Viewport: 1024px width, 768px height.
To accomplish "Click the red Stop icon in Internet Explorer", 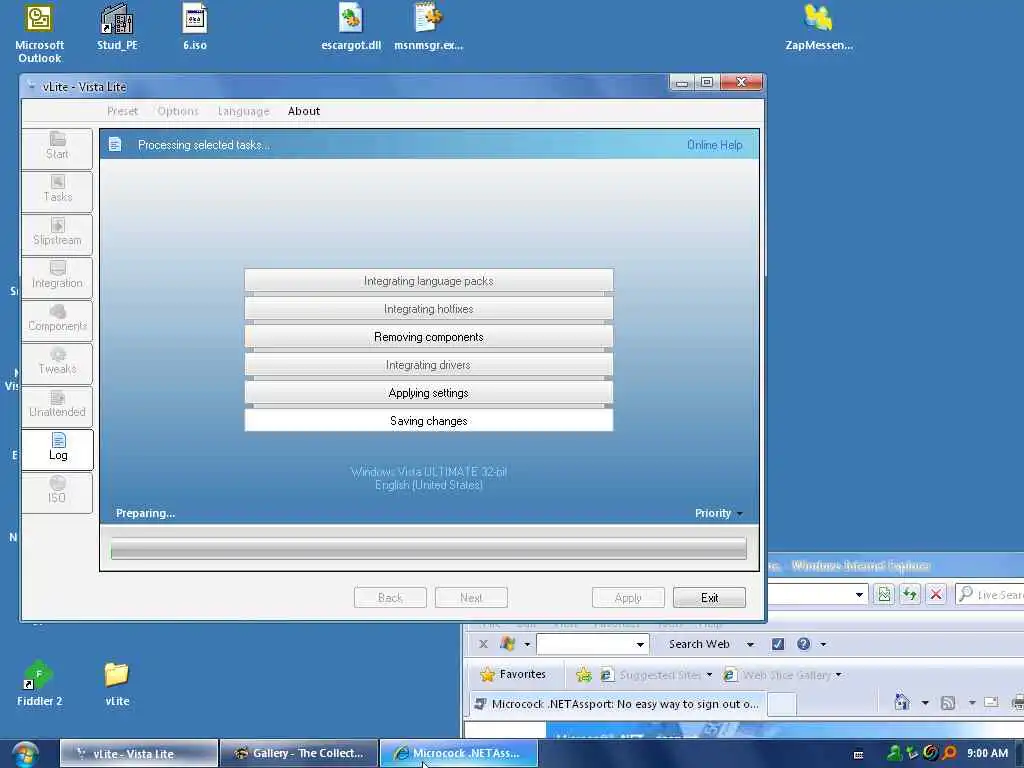I will pyautogui.click(x=936, y=594).
